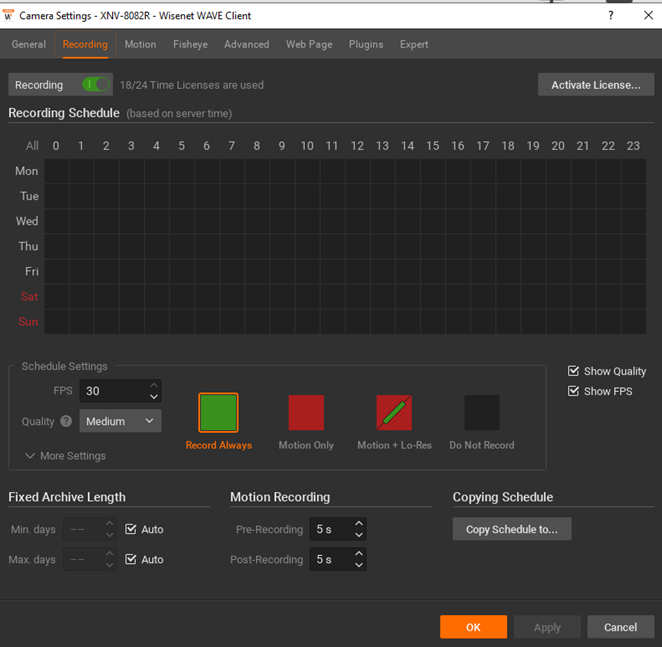Select the Sun row header
This screenshot has width=662, height=647.
click(28, 321)
